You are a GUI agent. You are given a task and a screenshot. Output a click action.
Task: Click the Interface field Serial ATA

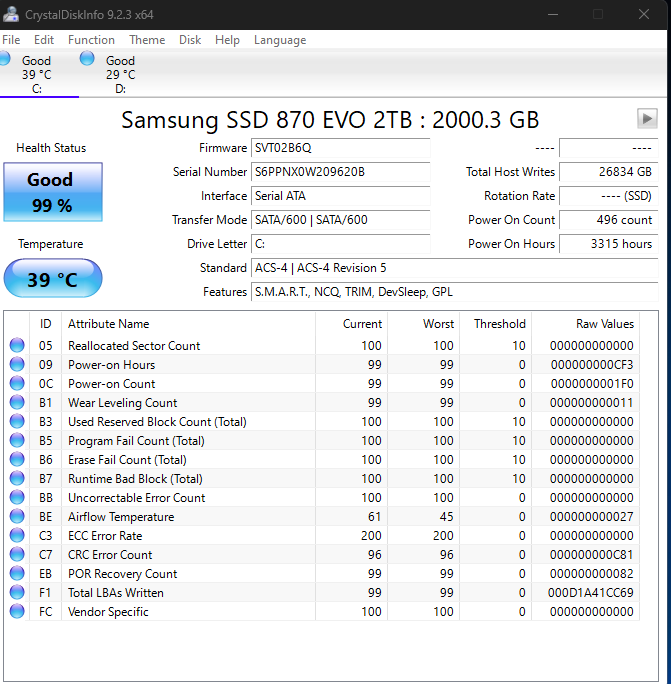340,196
